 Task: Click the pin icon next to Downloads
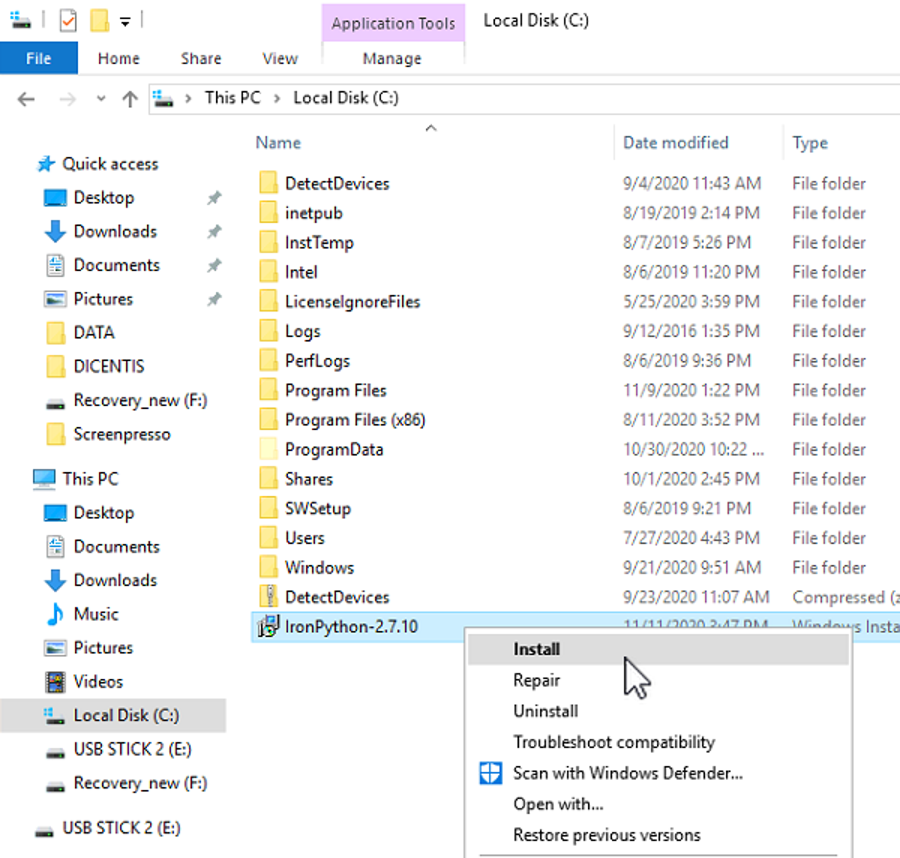click(x=214, y=232)
